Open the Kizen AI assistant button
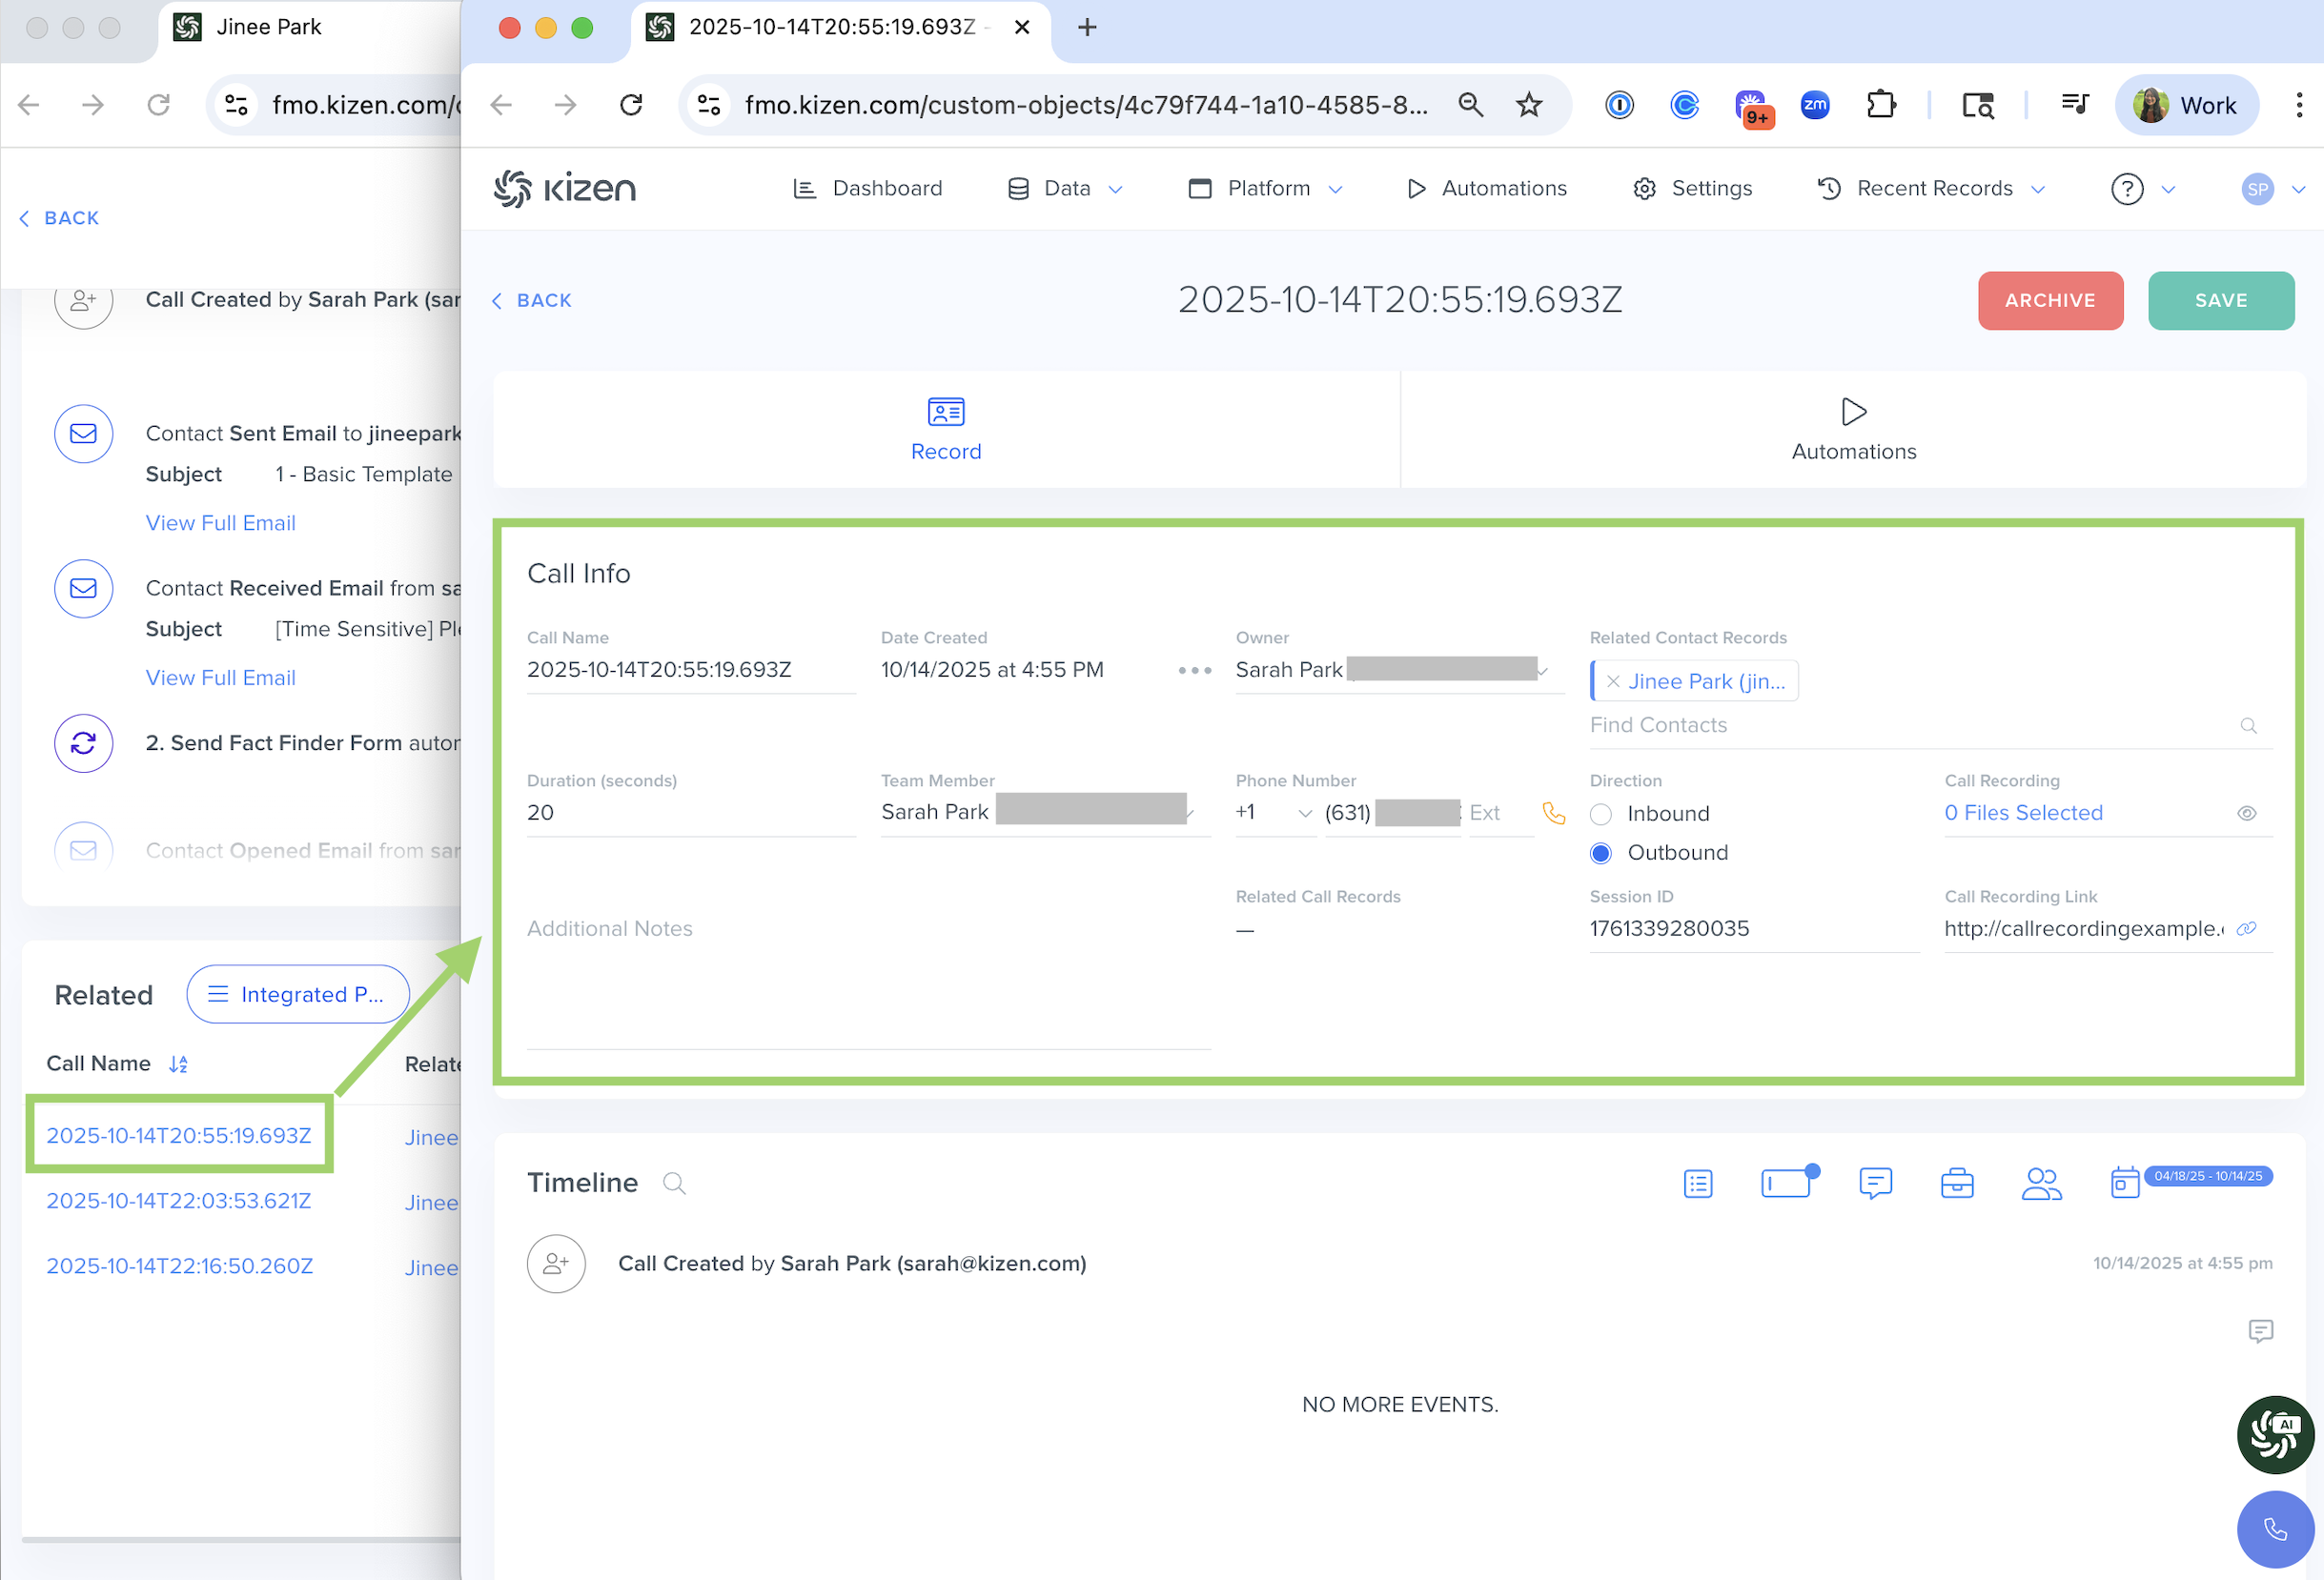This screenshot has width=2324, height=1580. pyautogui.click(x=2274, y=1434)
